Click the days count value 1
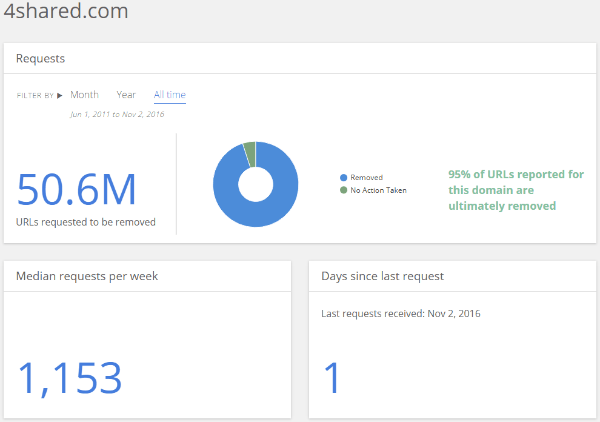The image size is (600, 422). click(332, 378)
